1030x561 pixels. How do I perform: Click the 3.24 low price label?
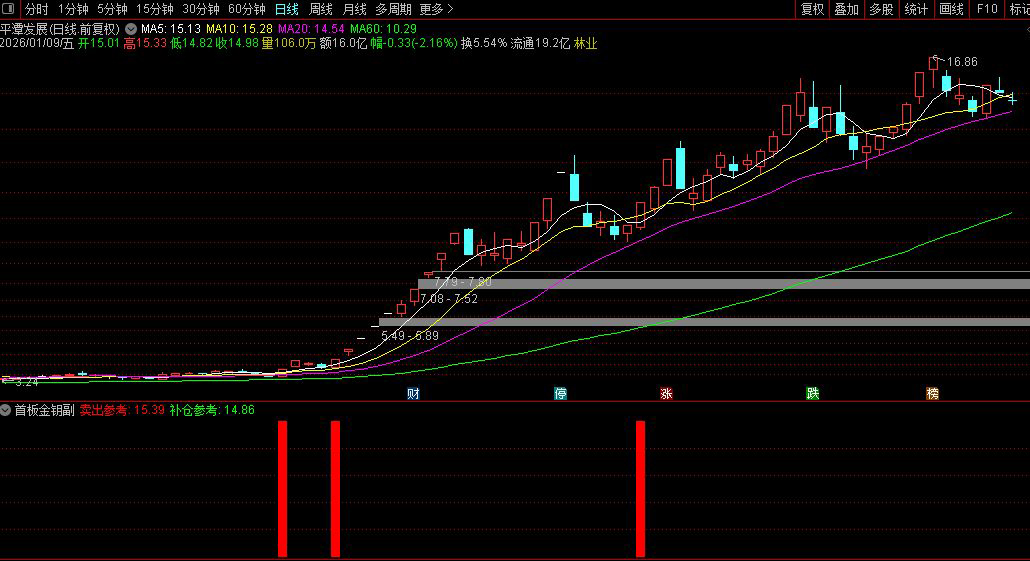pos(26,382)
